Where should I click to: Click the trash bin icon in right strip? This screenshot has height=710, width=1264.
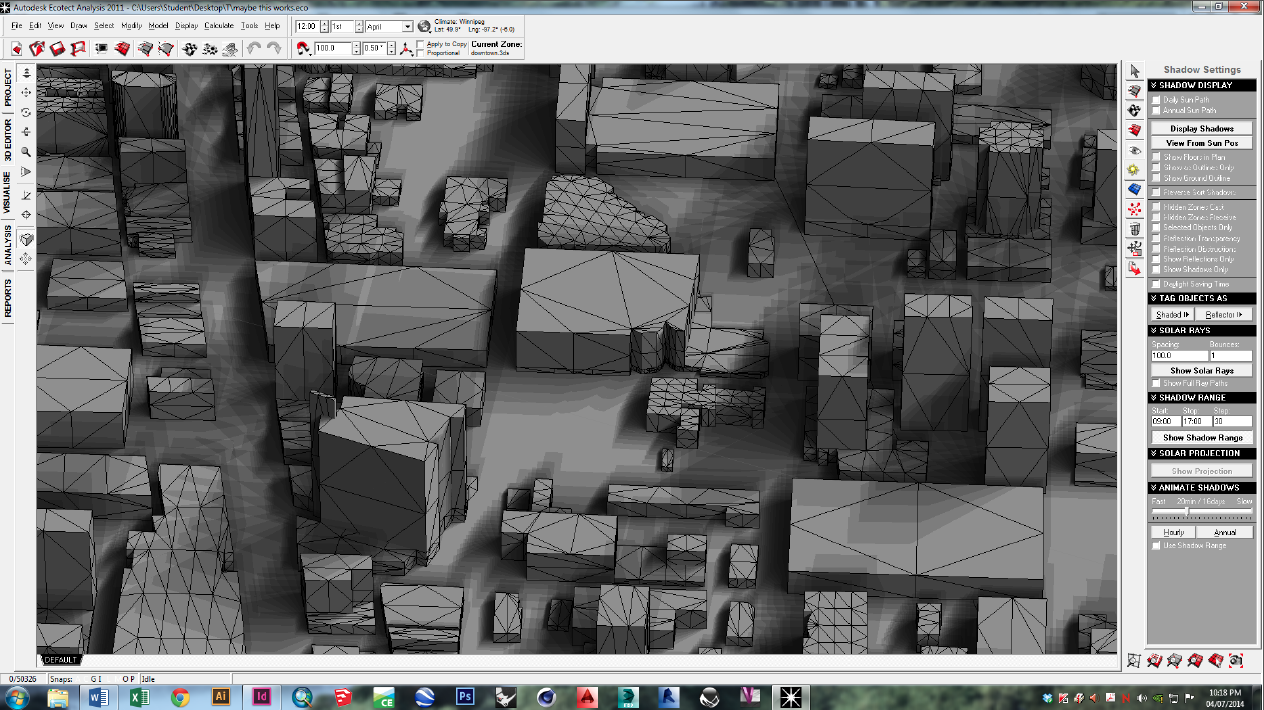click(x=1135, y=229)
